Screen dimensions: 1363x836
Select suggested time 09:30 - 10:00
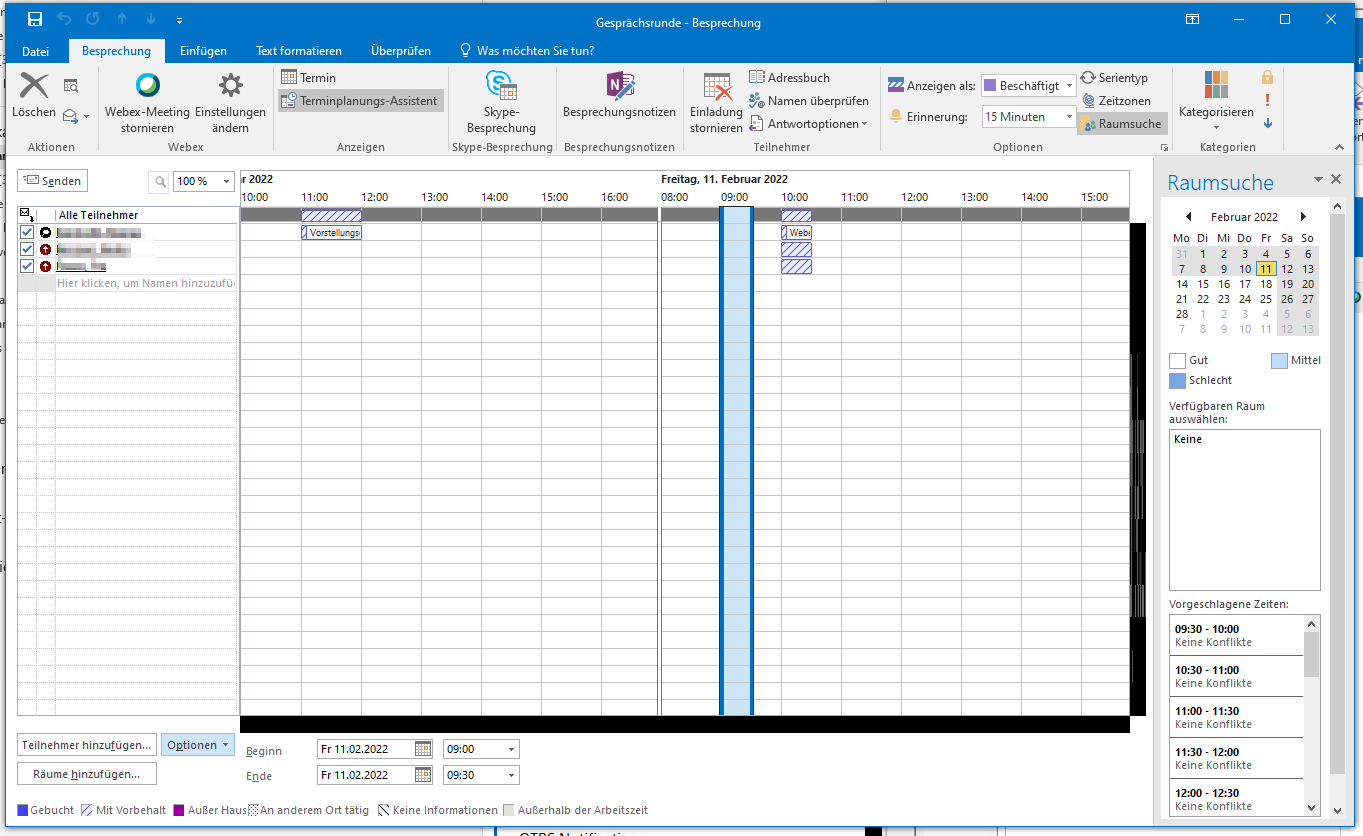pyautogui.click(x=1236, y=635)
